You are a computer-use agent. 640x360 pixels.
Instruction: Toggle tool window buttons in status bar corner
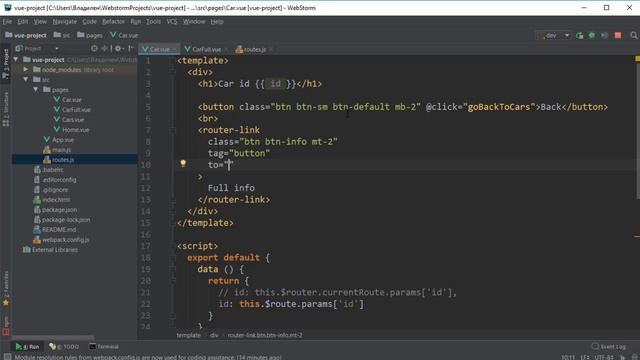pos(7,357)
